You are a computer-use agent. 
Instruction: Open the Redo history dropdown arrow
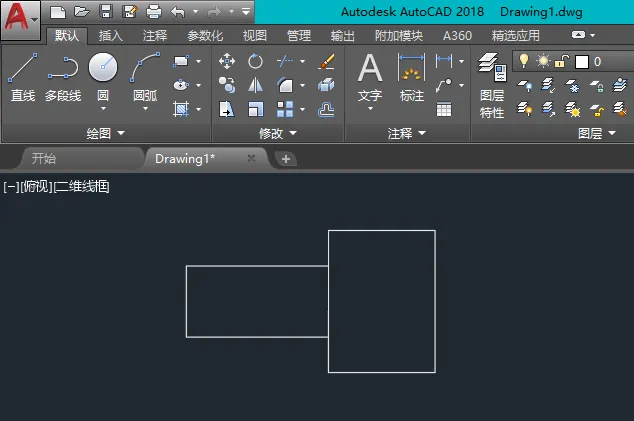pyautogui.click(x=232, y=12)
